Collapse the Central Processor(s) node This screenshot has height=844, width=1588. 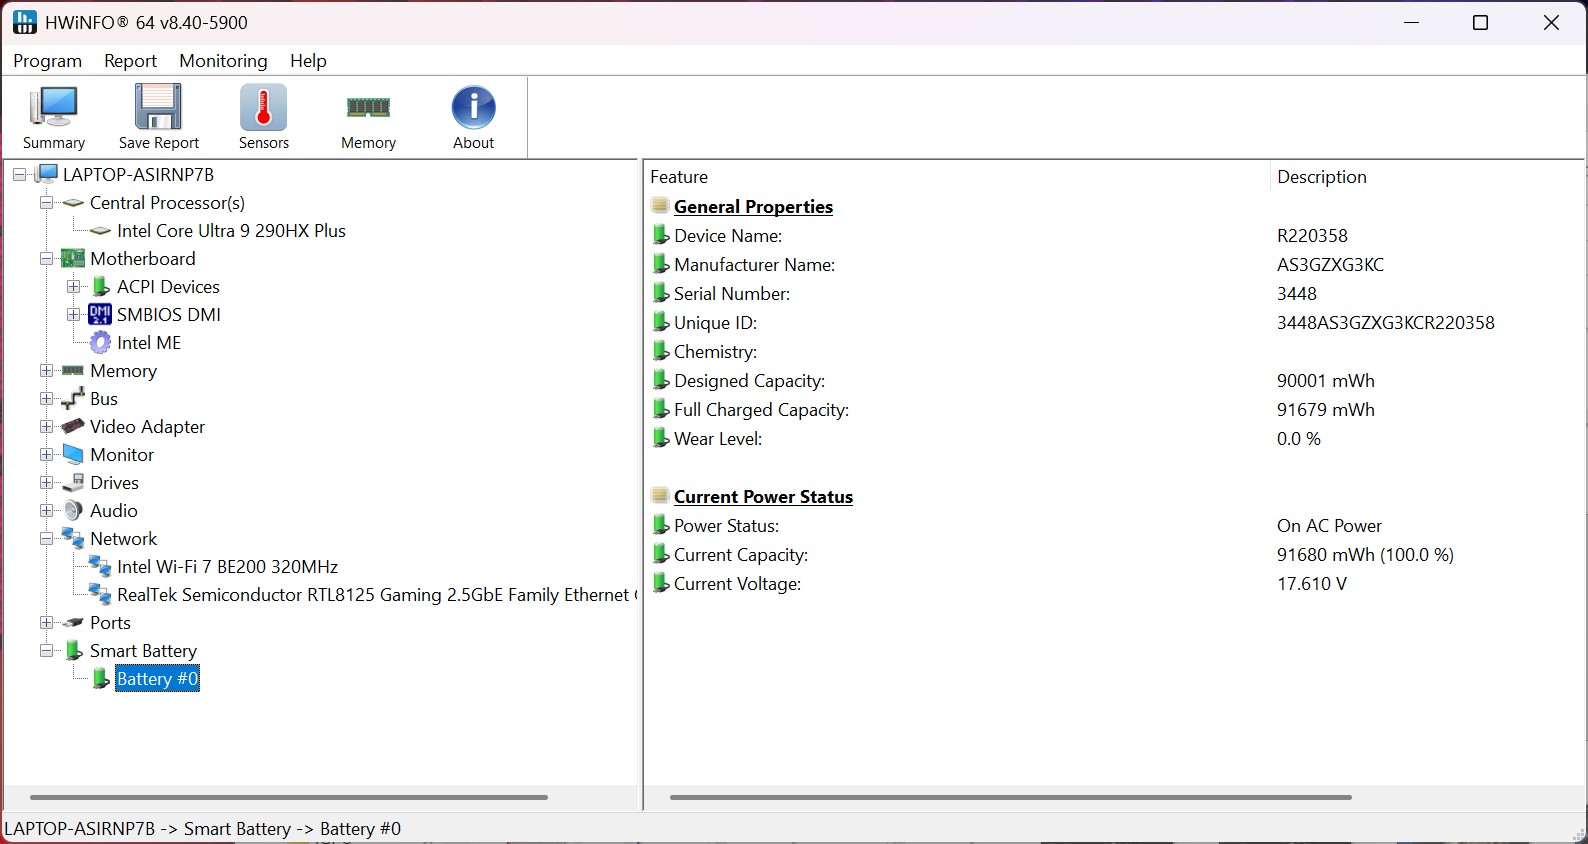(46, 203)
